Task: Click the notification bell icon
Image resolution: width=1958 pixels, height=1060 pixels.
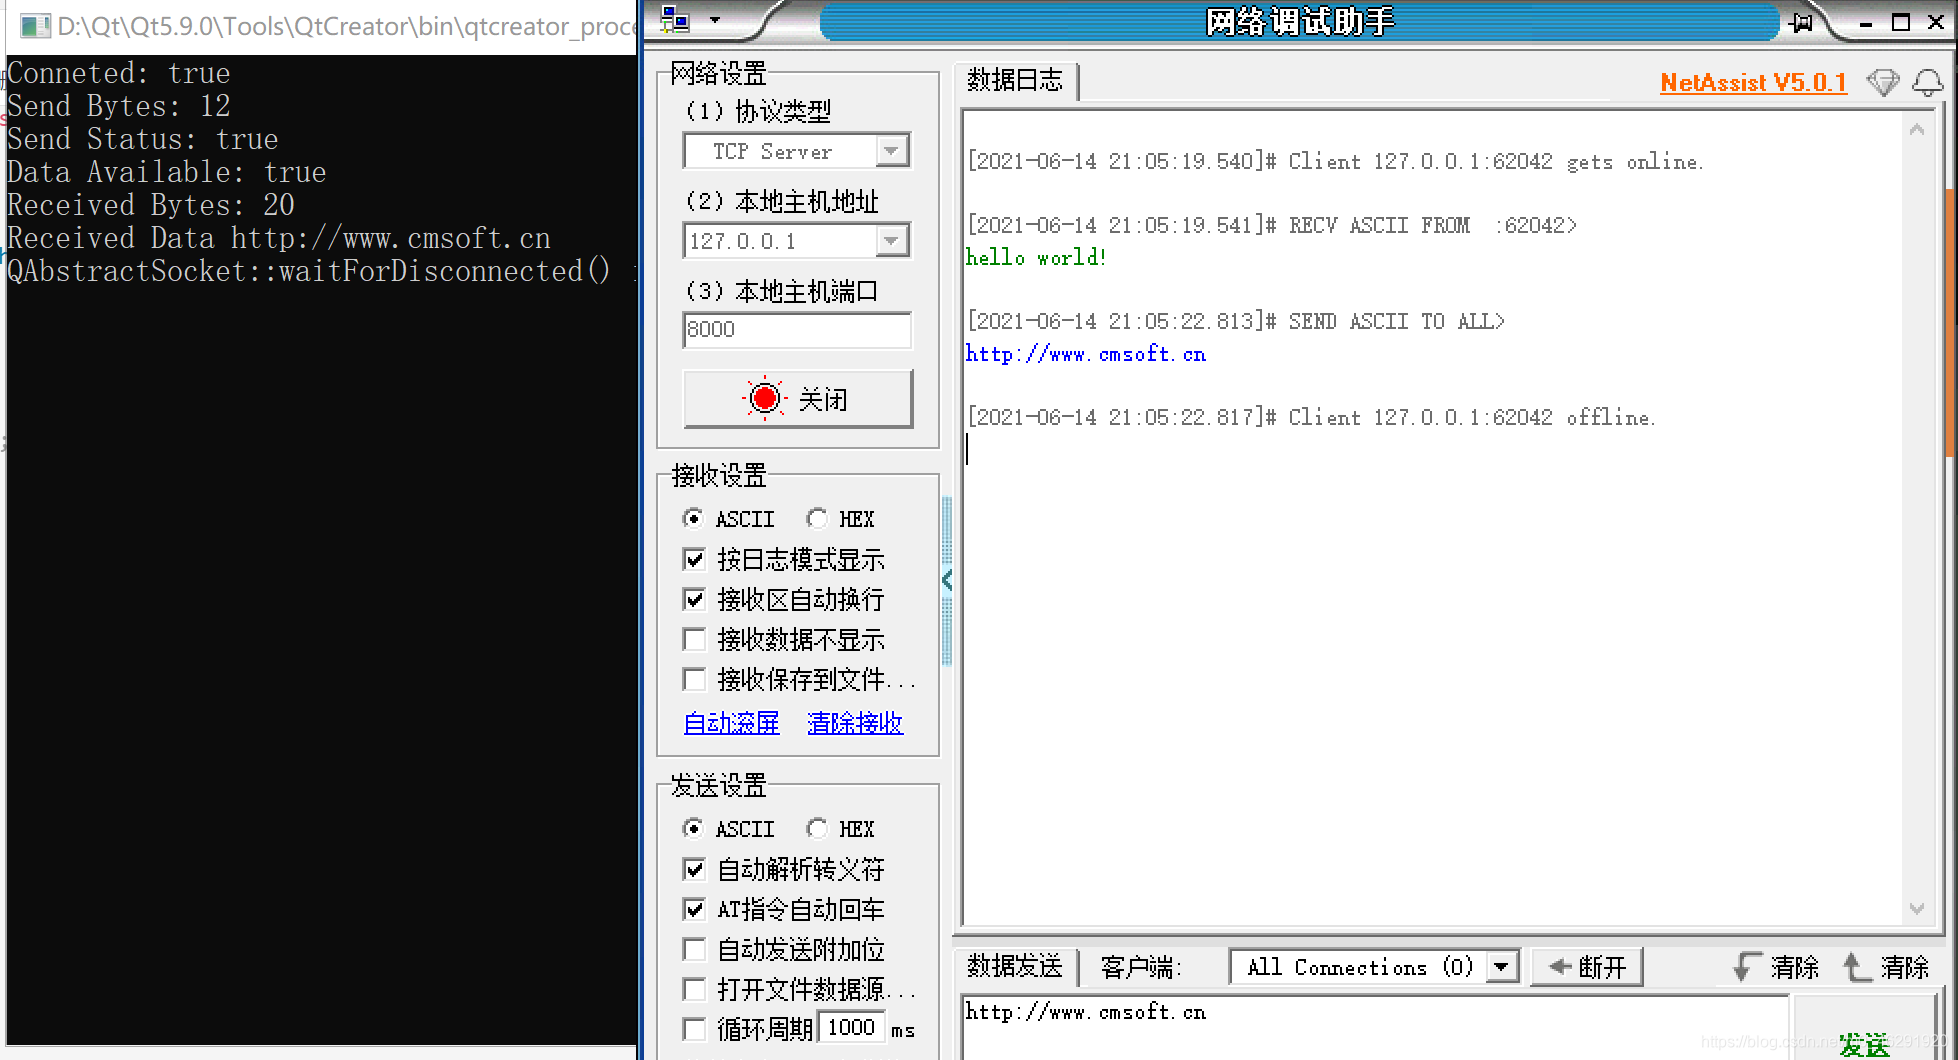Action: 1928,83
